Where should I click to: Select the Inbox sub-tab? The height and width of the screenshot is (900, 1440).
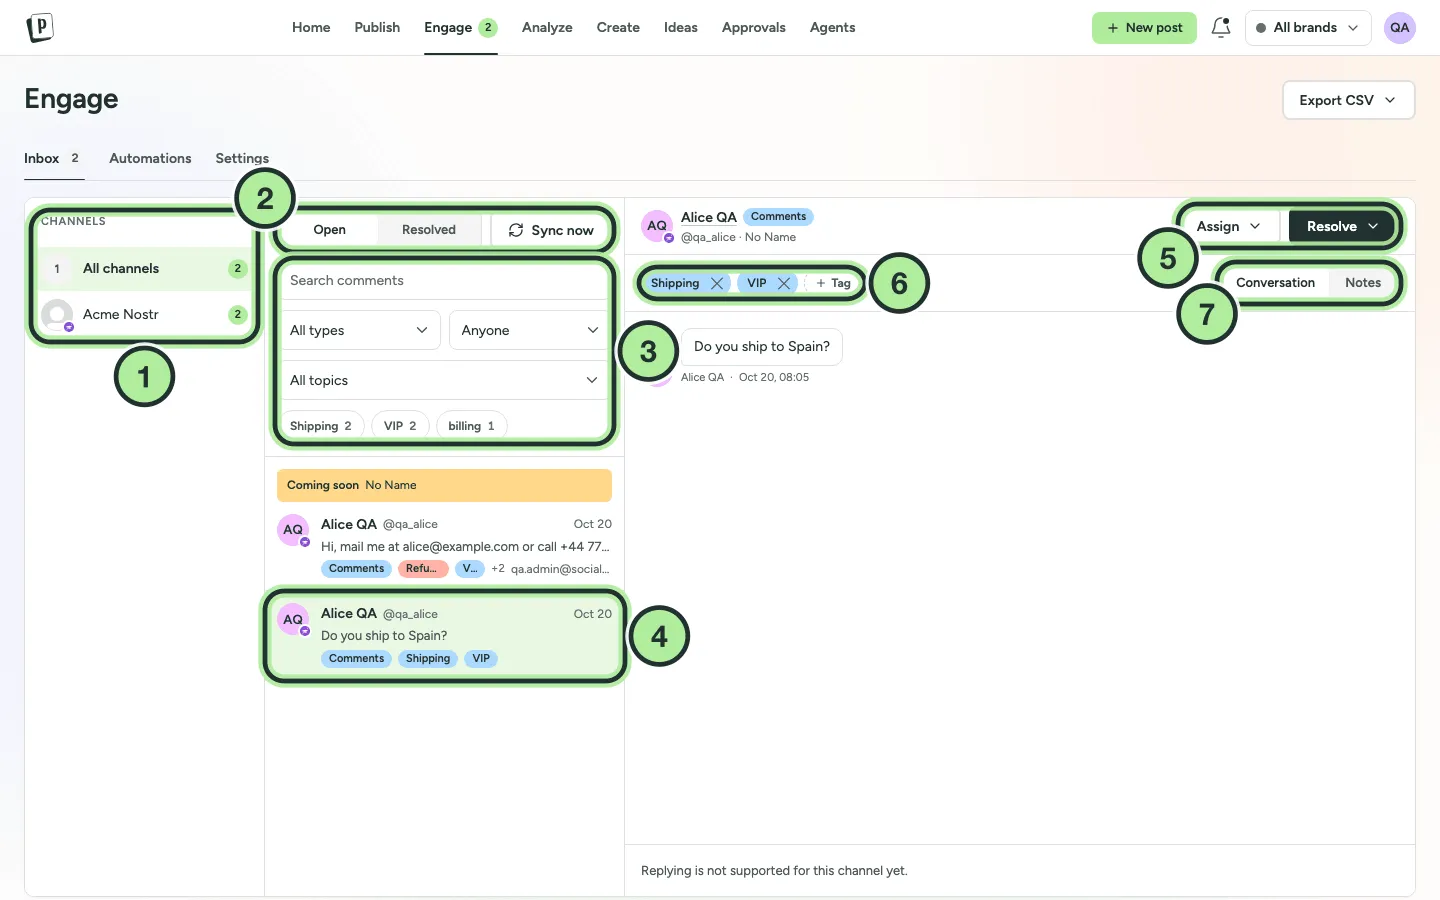point(52,158)
